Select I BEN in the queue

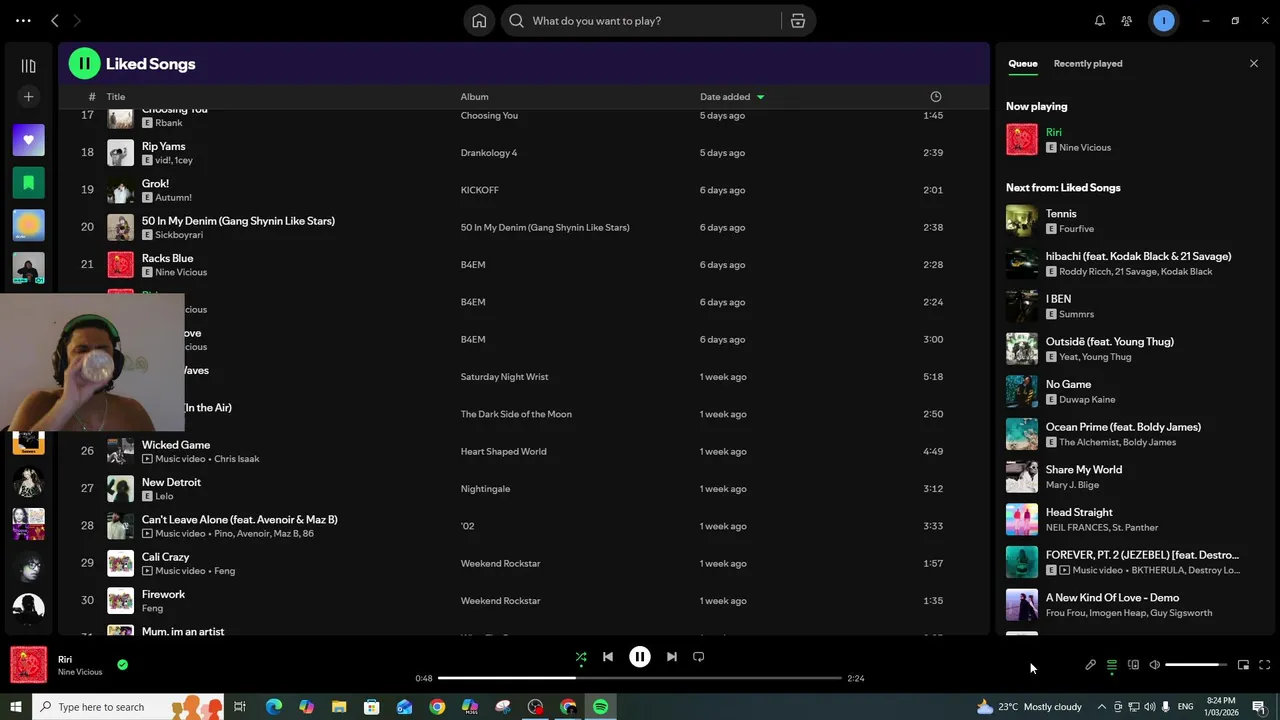pyautogui.click(x=1136, y=306)
